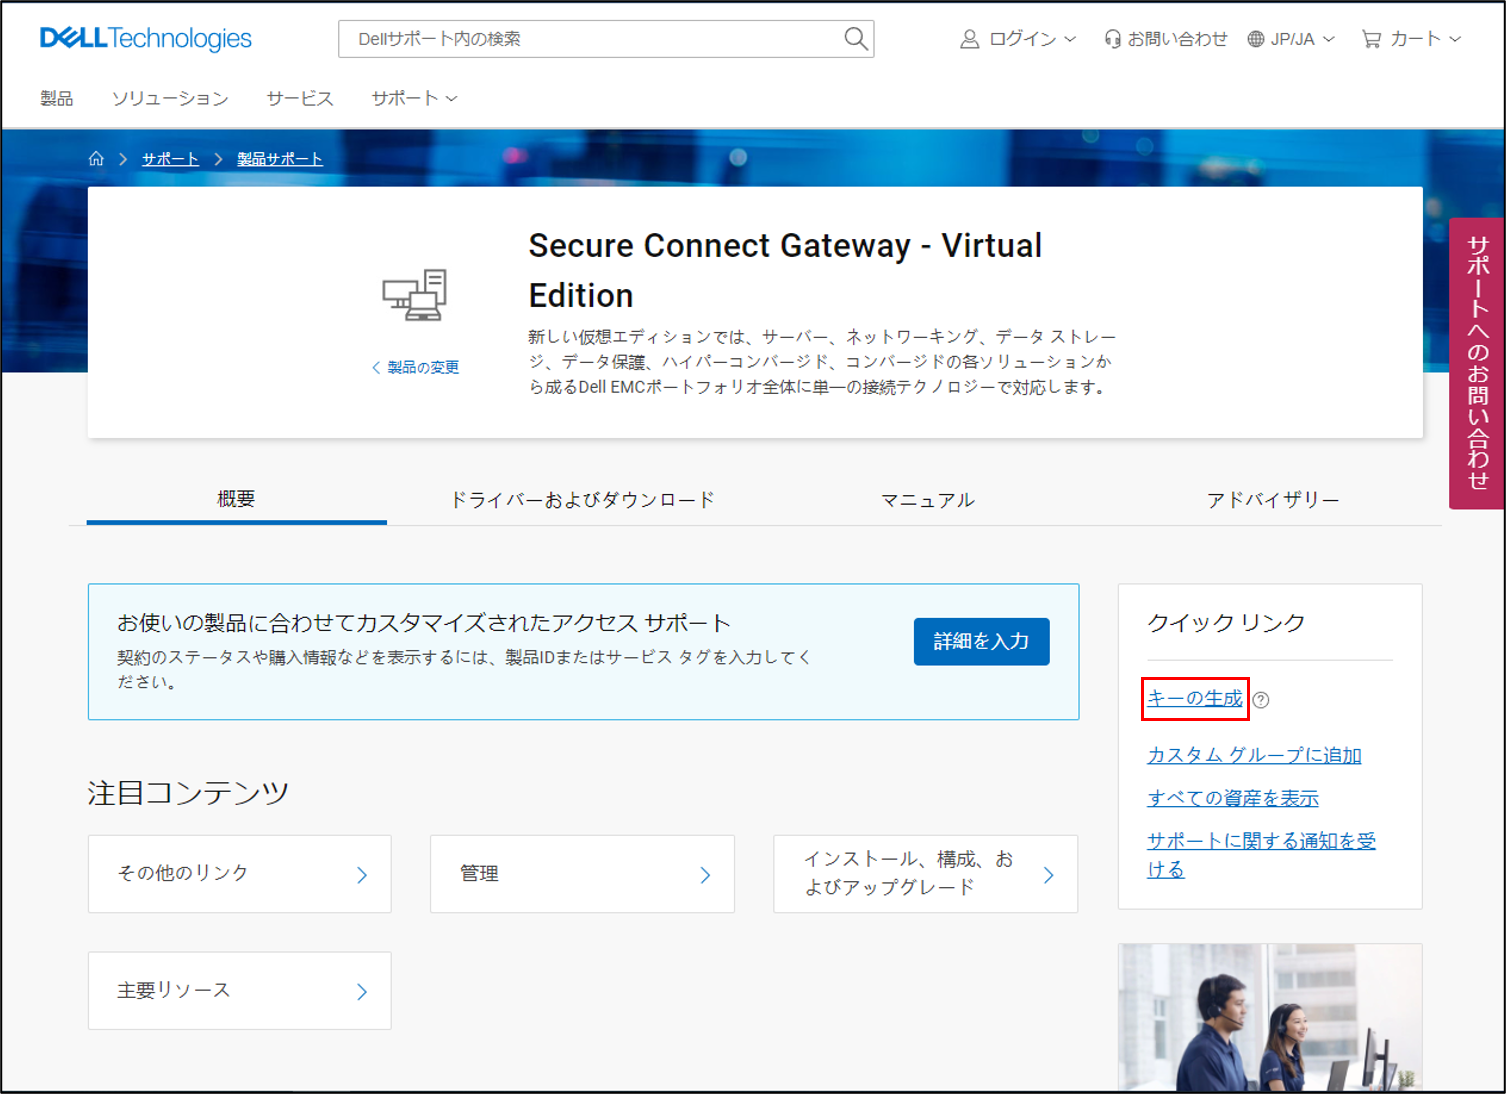Image resolution: width=1506 pixels, height=1094 pixels.
Task: Click arrow on 管理 card
Action: 705,875
